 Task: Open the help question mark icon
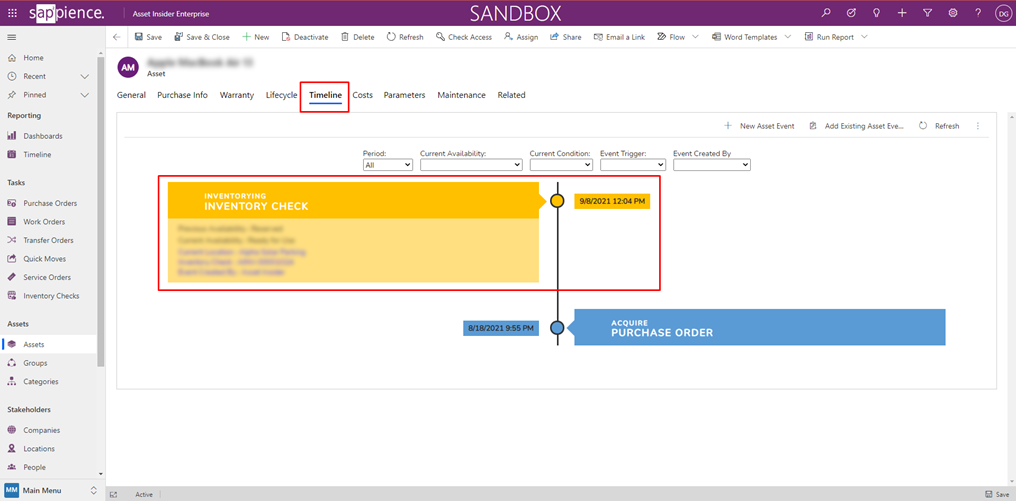pos(978,13)
